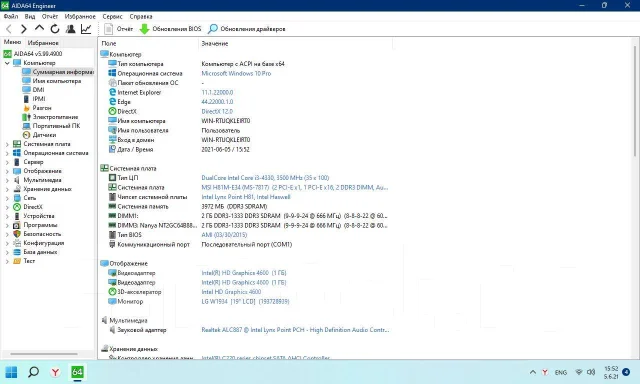Switch to the Избранное sidebar tab
Screen dimensions: 640x384
pyautogui.click(x=43, y=42)
